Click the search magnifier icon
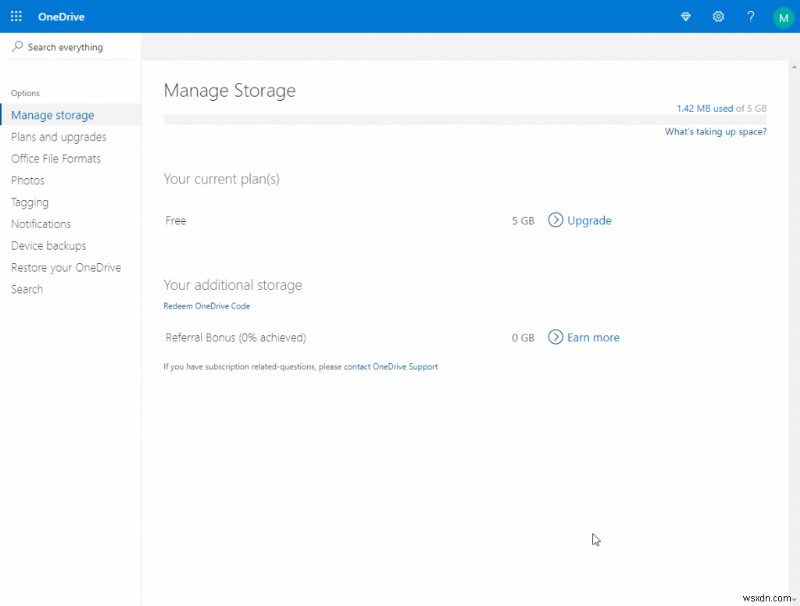 tap(17, 47)
